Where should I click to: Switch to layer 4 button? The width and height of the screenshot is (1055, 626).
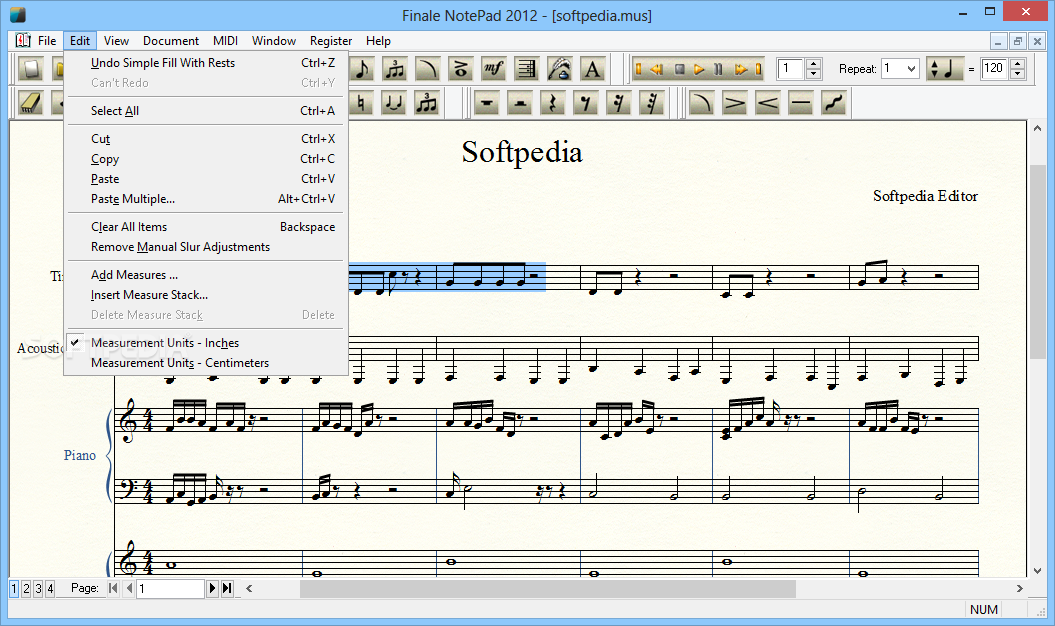[50, 589]
